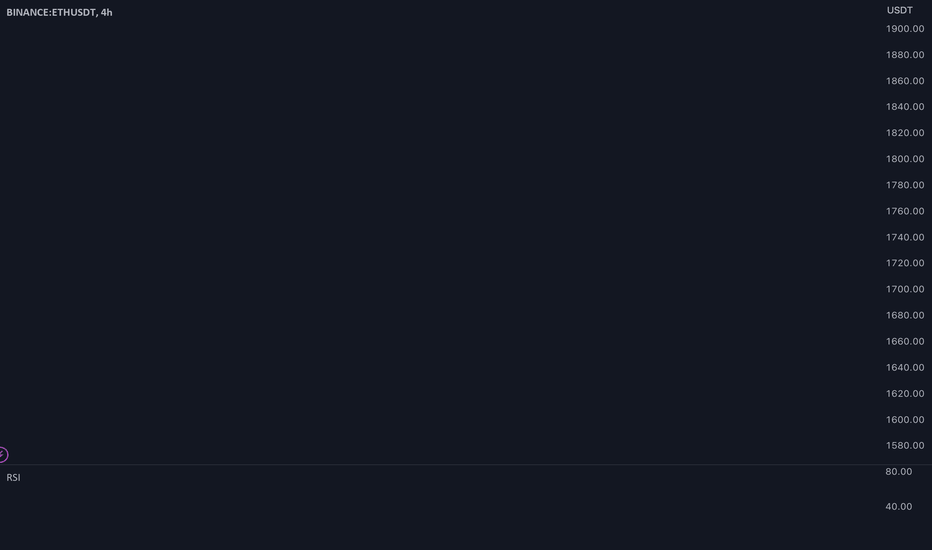Click the BINANCE:ETHUSDT, 4h symbol title
The height and width of the screenshot is (550, 932).
pyautogui.click(x=59, y=12)
